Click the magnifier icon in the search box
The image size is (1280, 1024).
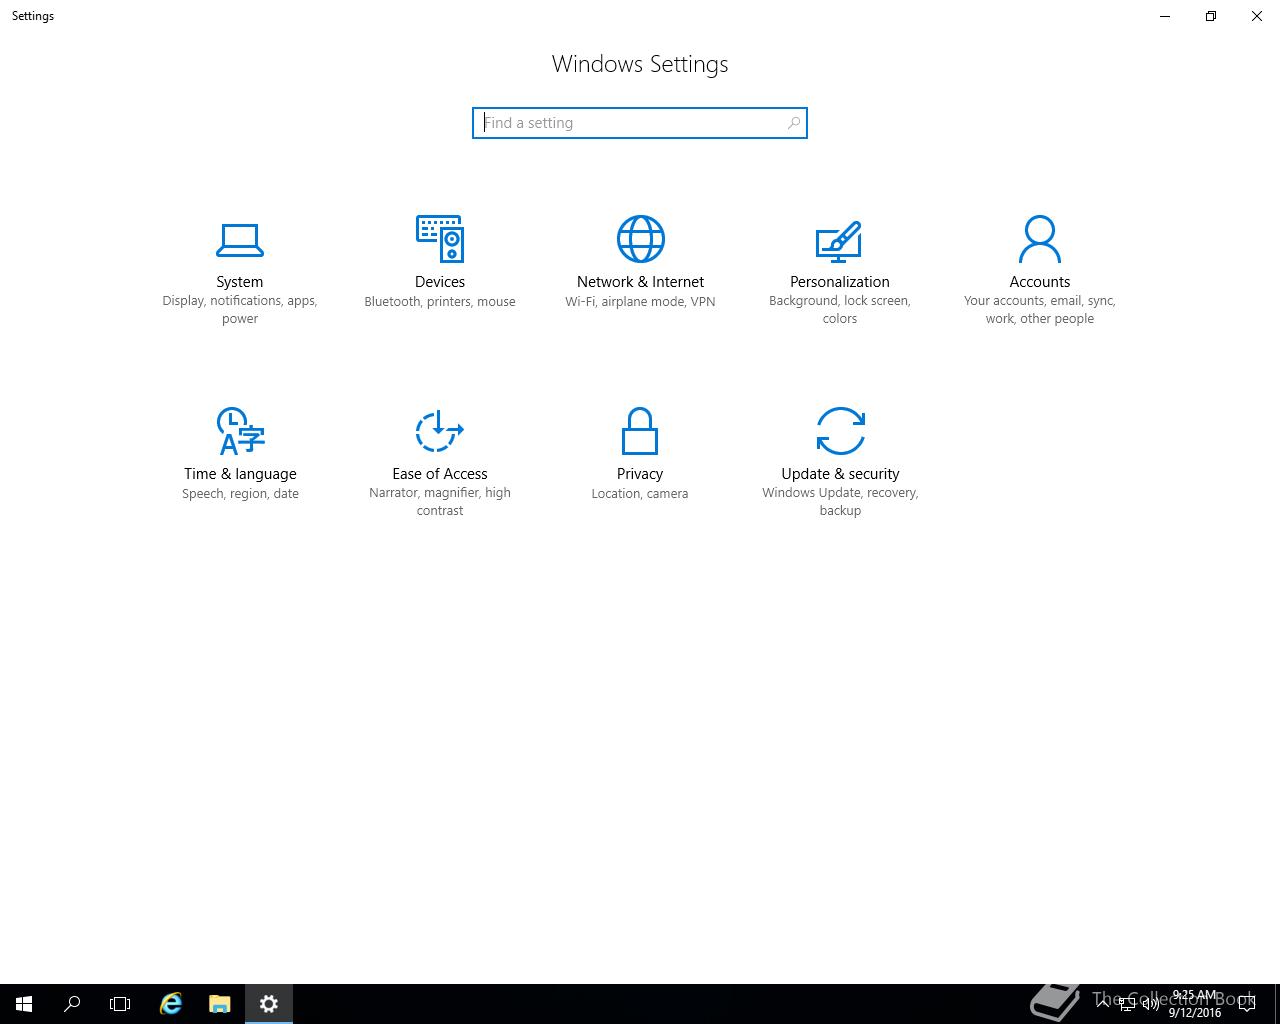(793, 123)
